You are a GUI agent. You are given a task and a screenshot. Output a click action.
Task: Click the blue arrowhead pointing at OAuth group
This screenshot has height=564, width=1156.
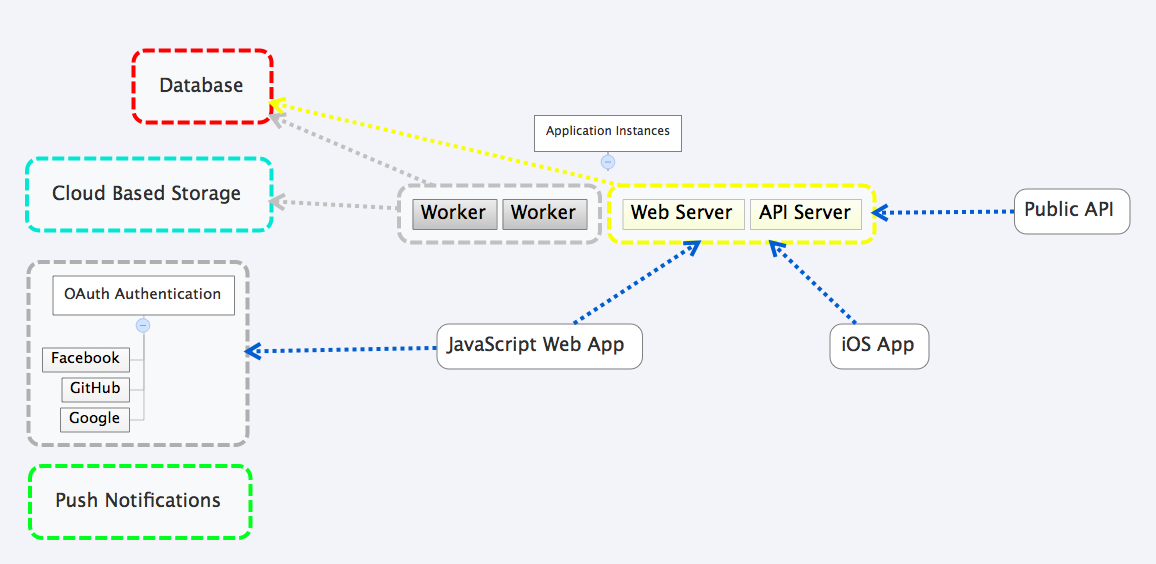coord(253,351)
